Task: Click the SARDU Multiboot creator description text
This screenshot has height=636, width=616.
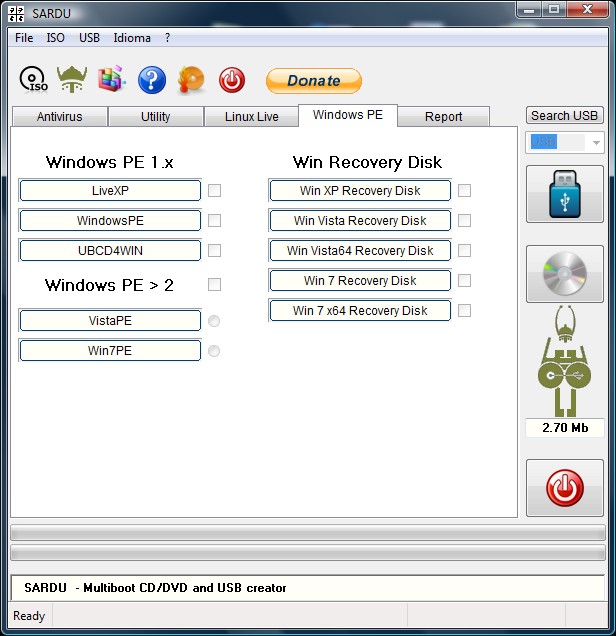Action: 155,588
